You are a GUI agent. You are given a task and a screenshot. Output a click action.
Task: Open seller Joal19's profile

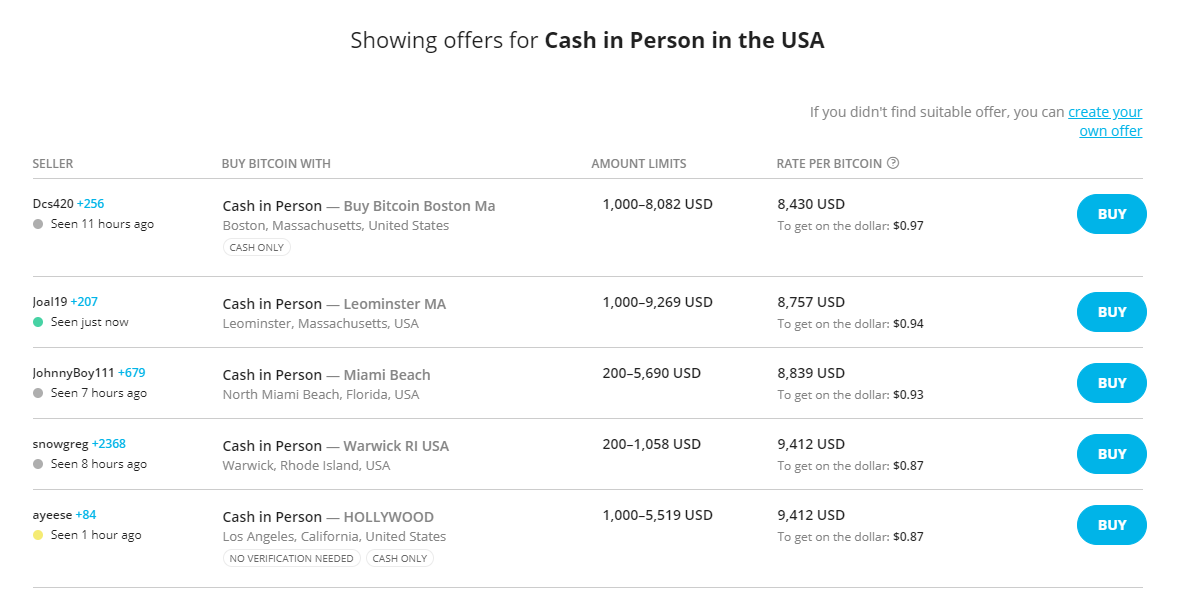click(50, 301)
